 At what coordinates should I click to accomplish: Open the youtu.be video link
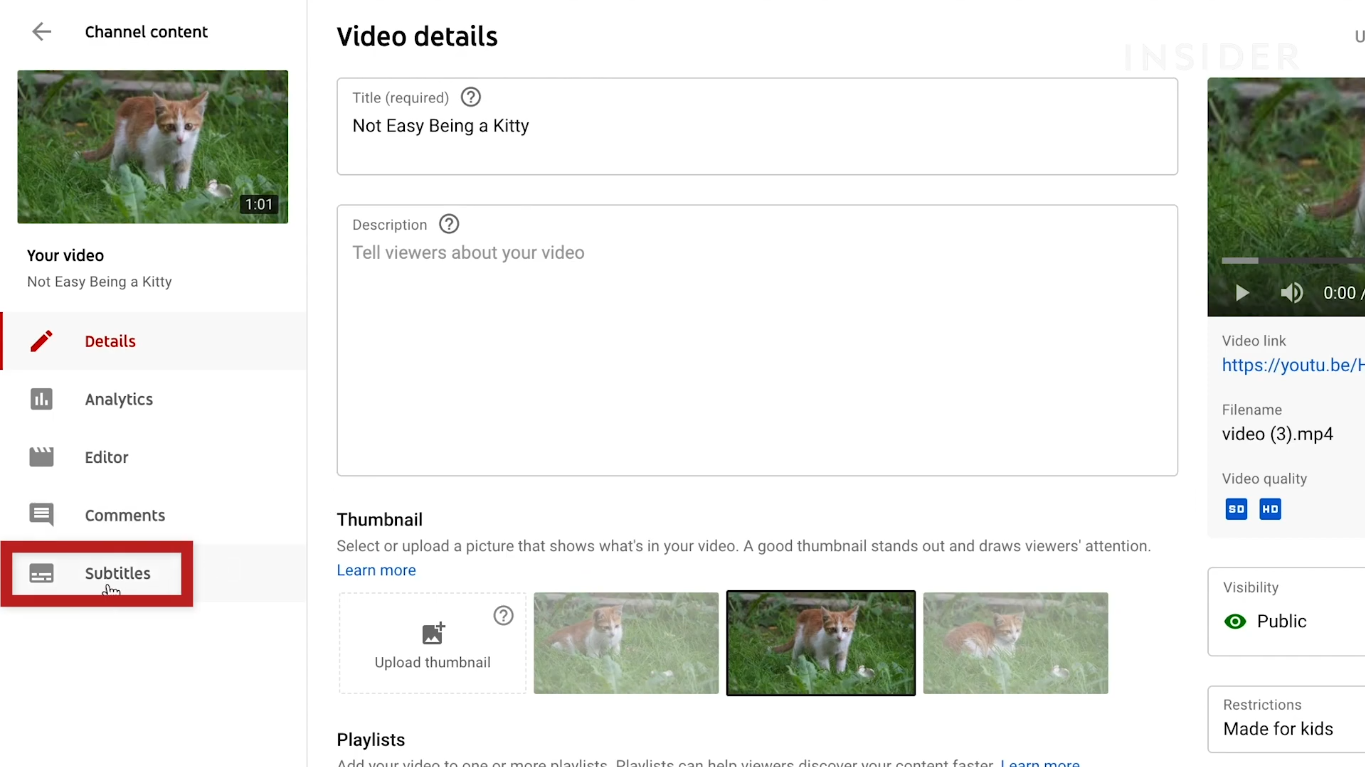point(1292,365)
